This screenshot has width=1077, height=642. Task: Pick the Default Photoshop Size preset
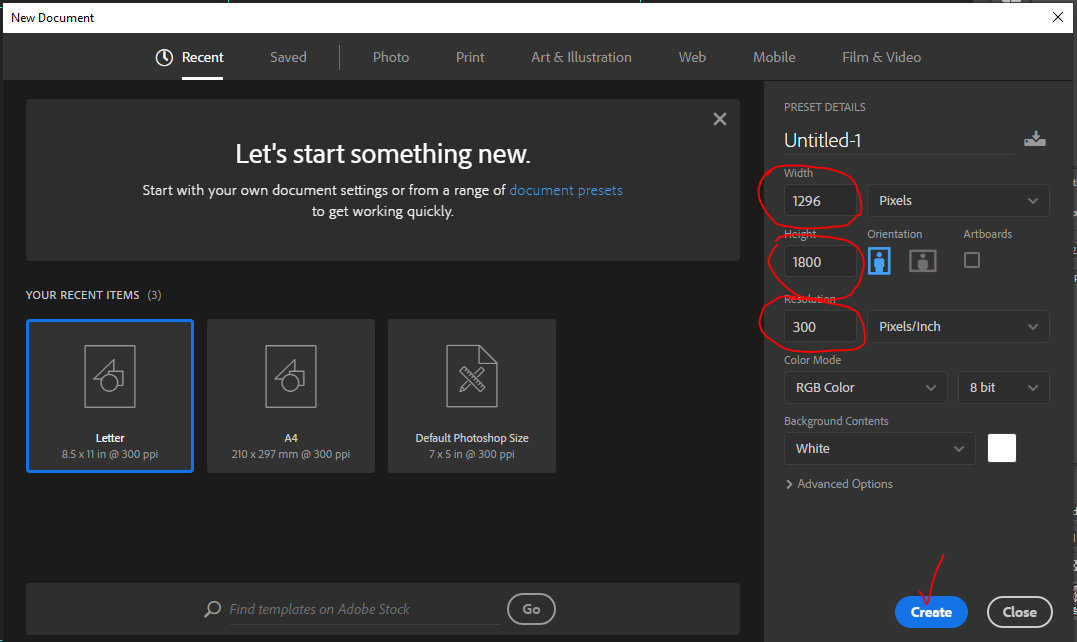pyautogui.click(x=472, y=395)
